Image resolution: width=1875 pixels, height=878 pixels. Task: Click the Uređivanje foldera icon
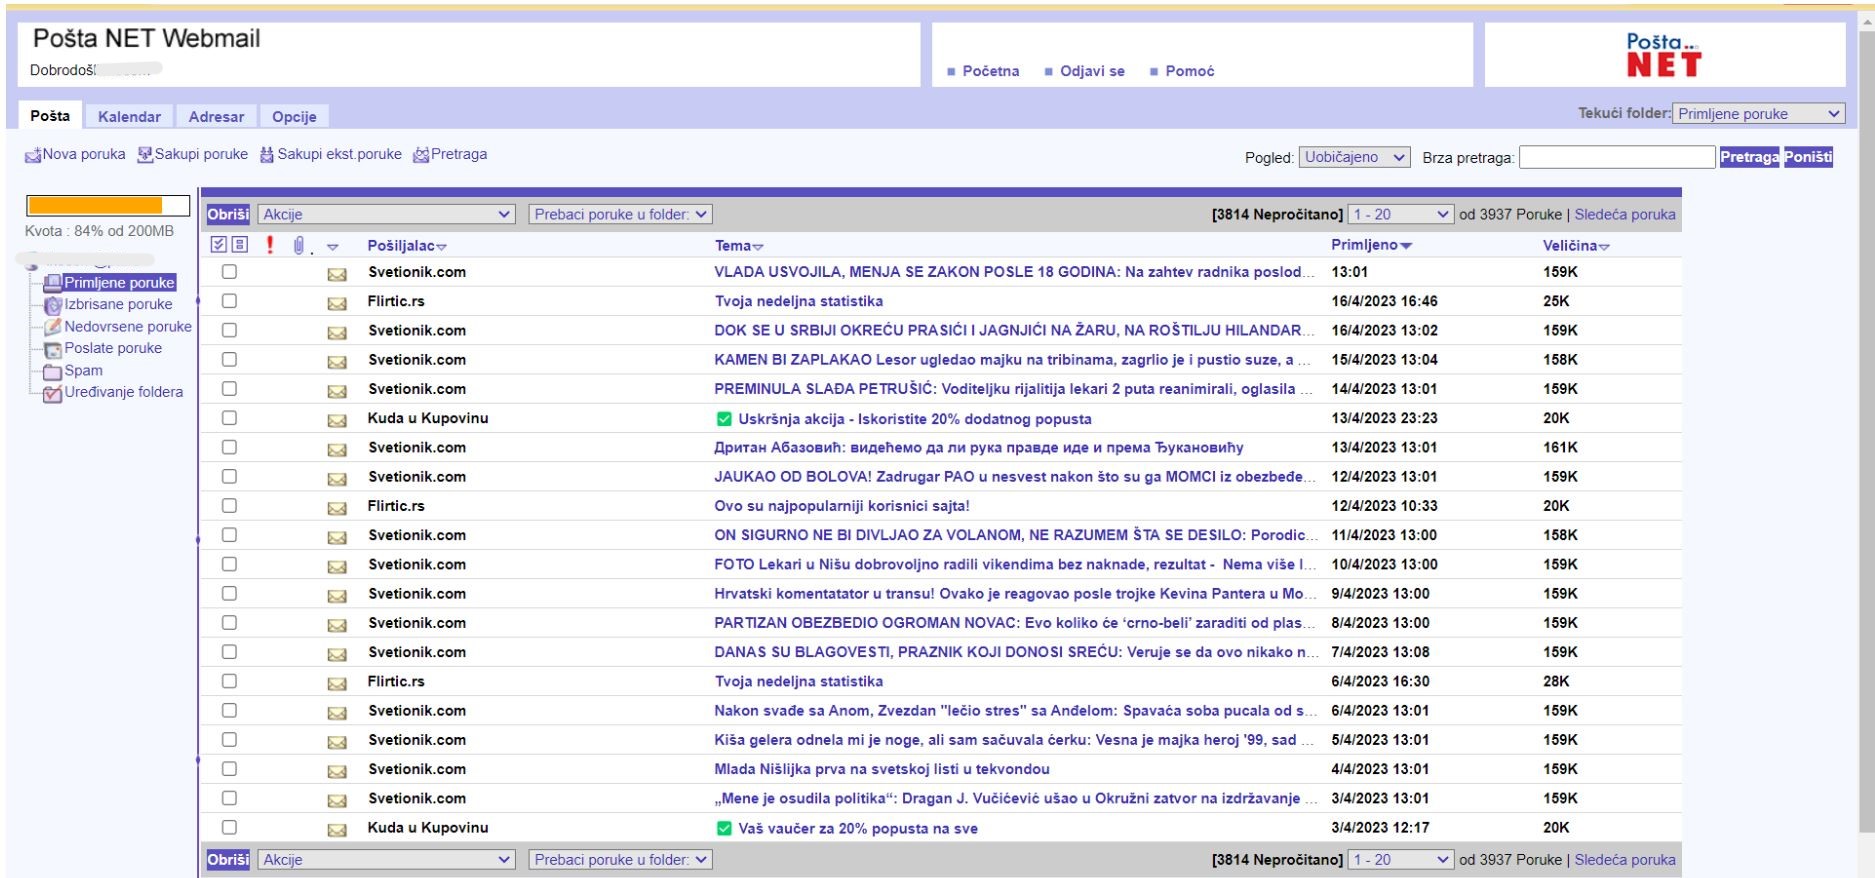[53, 393]
